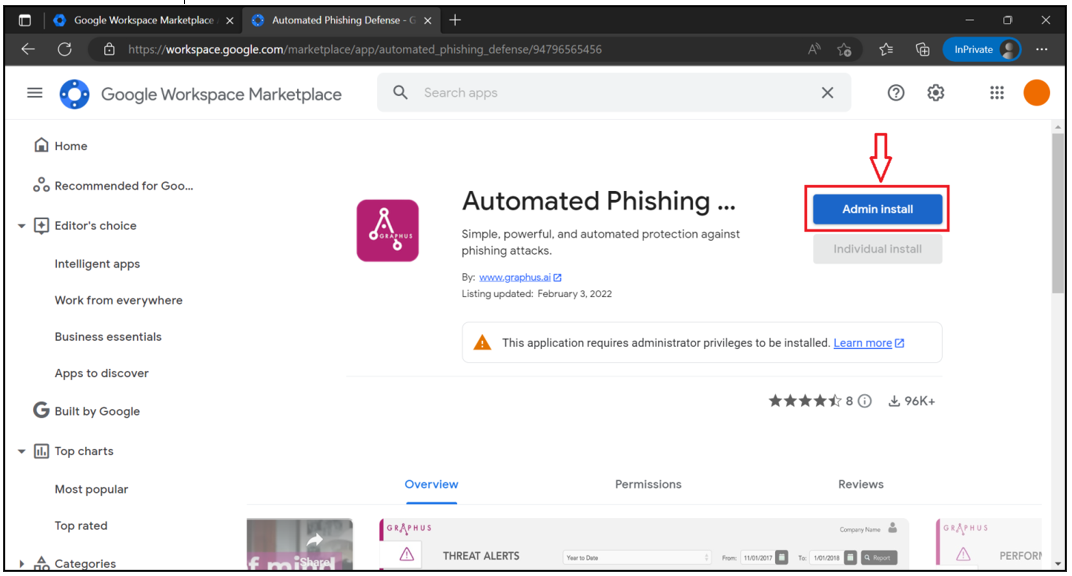This screenshot has width=1072, height=576.
Task: Switch to Google Workspace Marketplace browser tab
Action: [144, 20]
